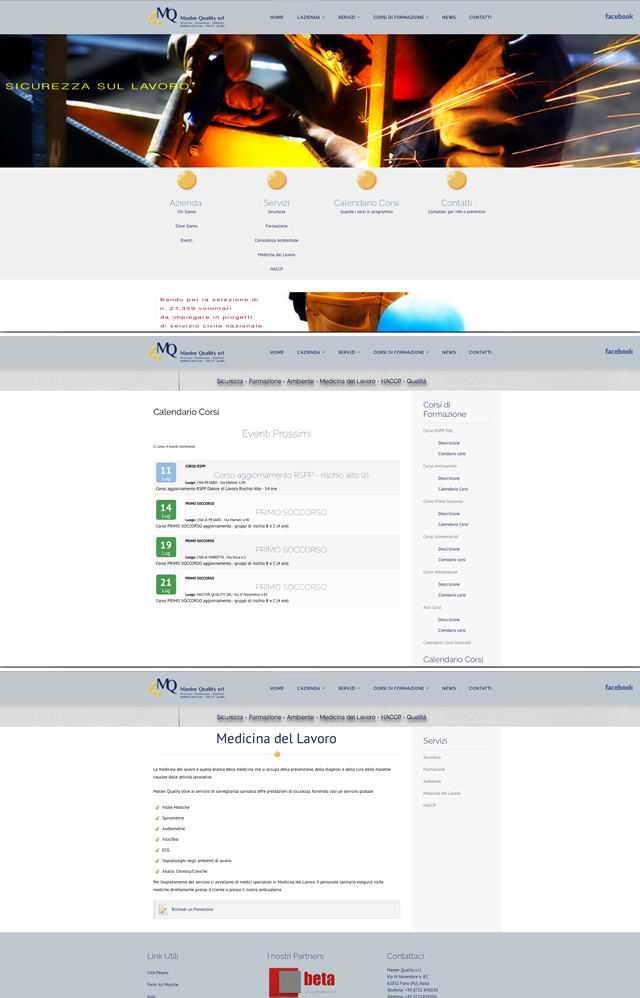Viewport: 640px width, 998px height.
Task: Expand SERVIZI menu above the welding banner
Action: pyautogui.click(x=349, y=17)
